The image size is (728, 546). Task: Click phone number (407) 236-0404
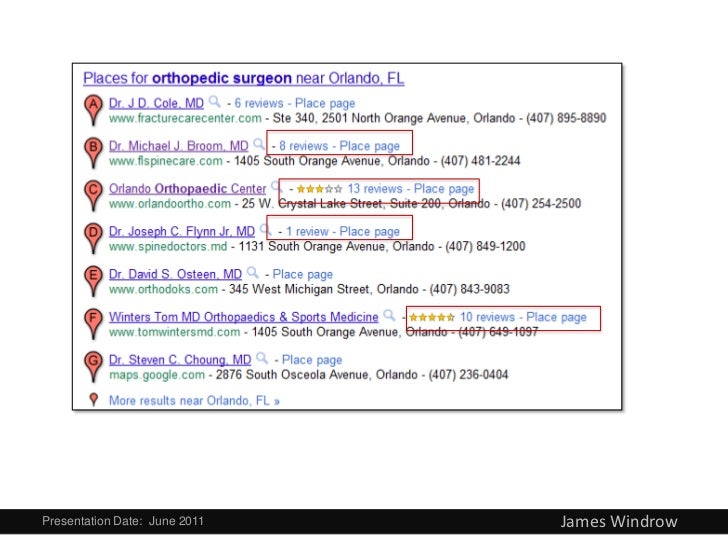point(468,374)
